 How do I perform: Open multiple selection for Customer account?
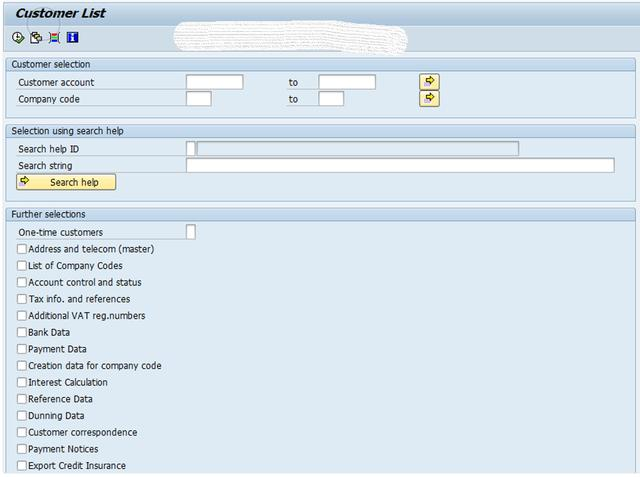(x=429, y=82)
